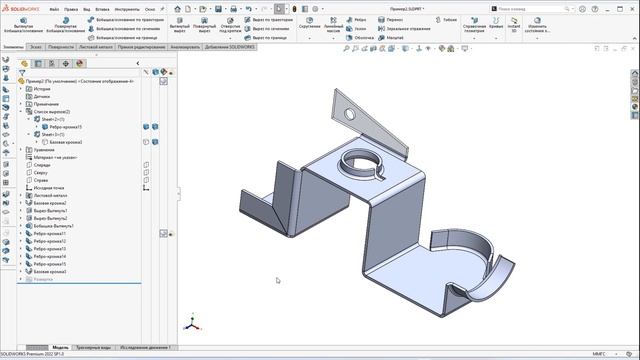Expand the Вырез-Вытянуть1 feature node
640x360 pixels.
point(21,211)
